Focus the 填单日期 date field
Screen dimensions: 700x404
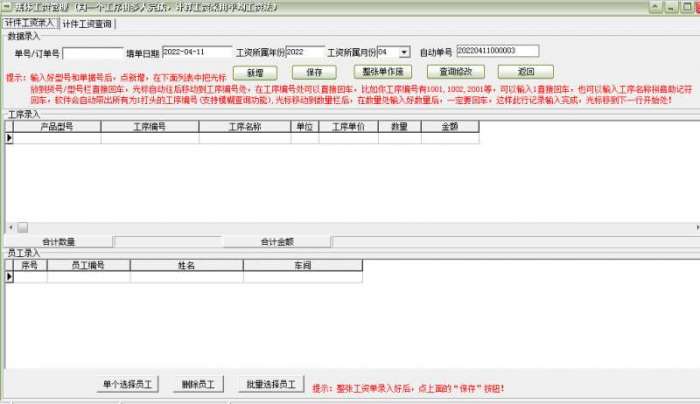pos(197,52)
